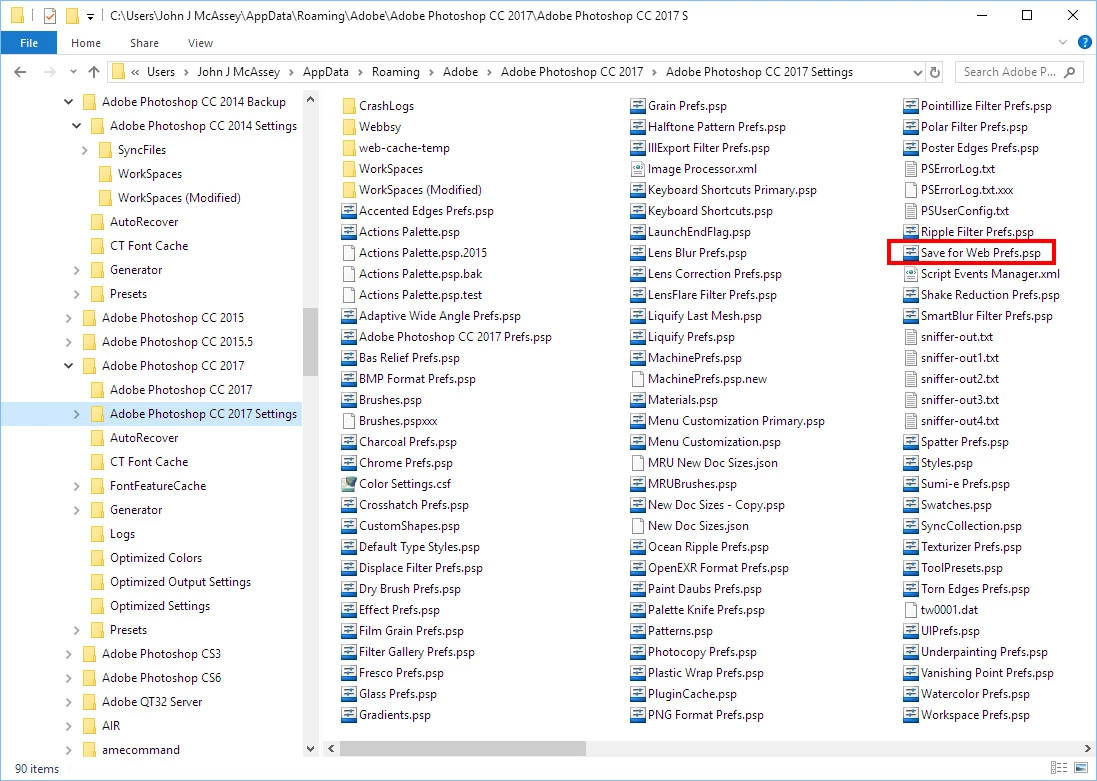Select WorkSpaces (Modified) folder in file list

411,190
